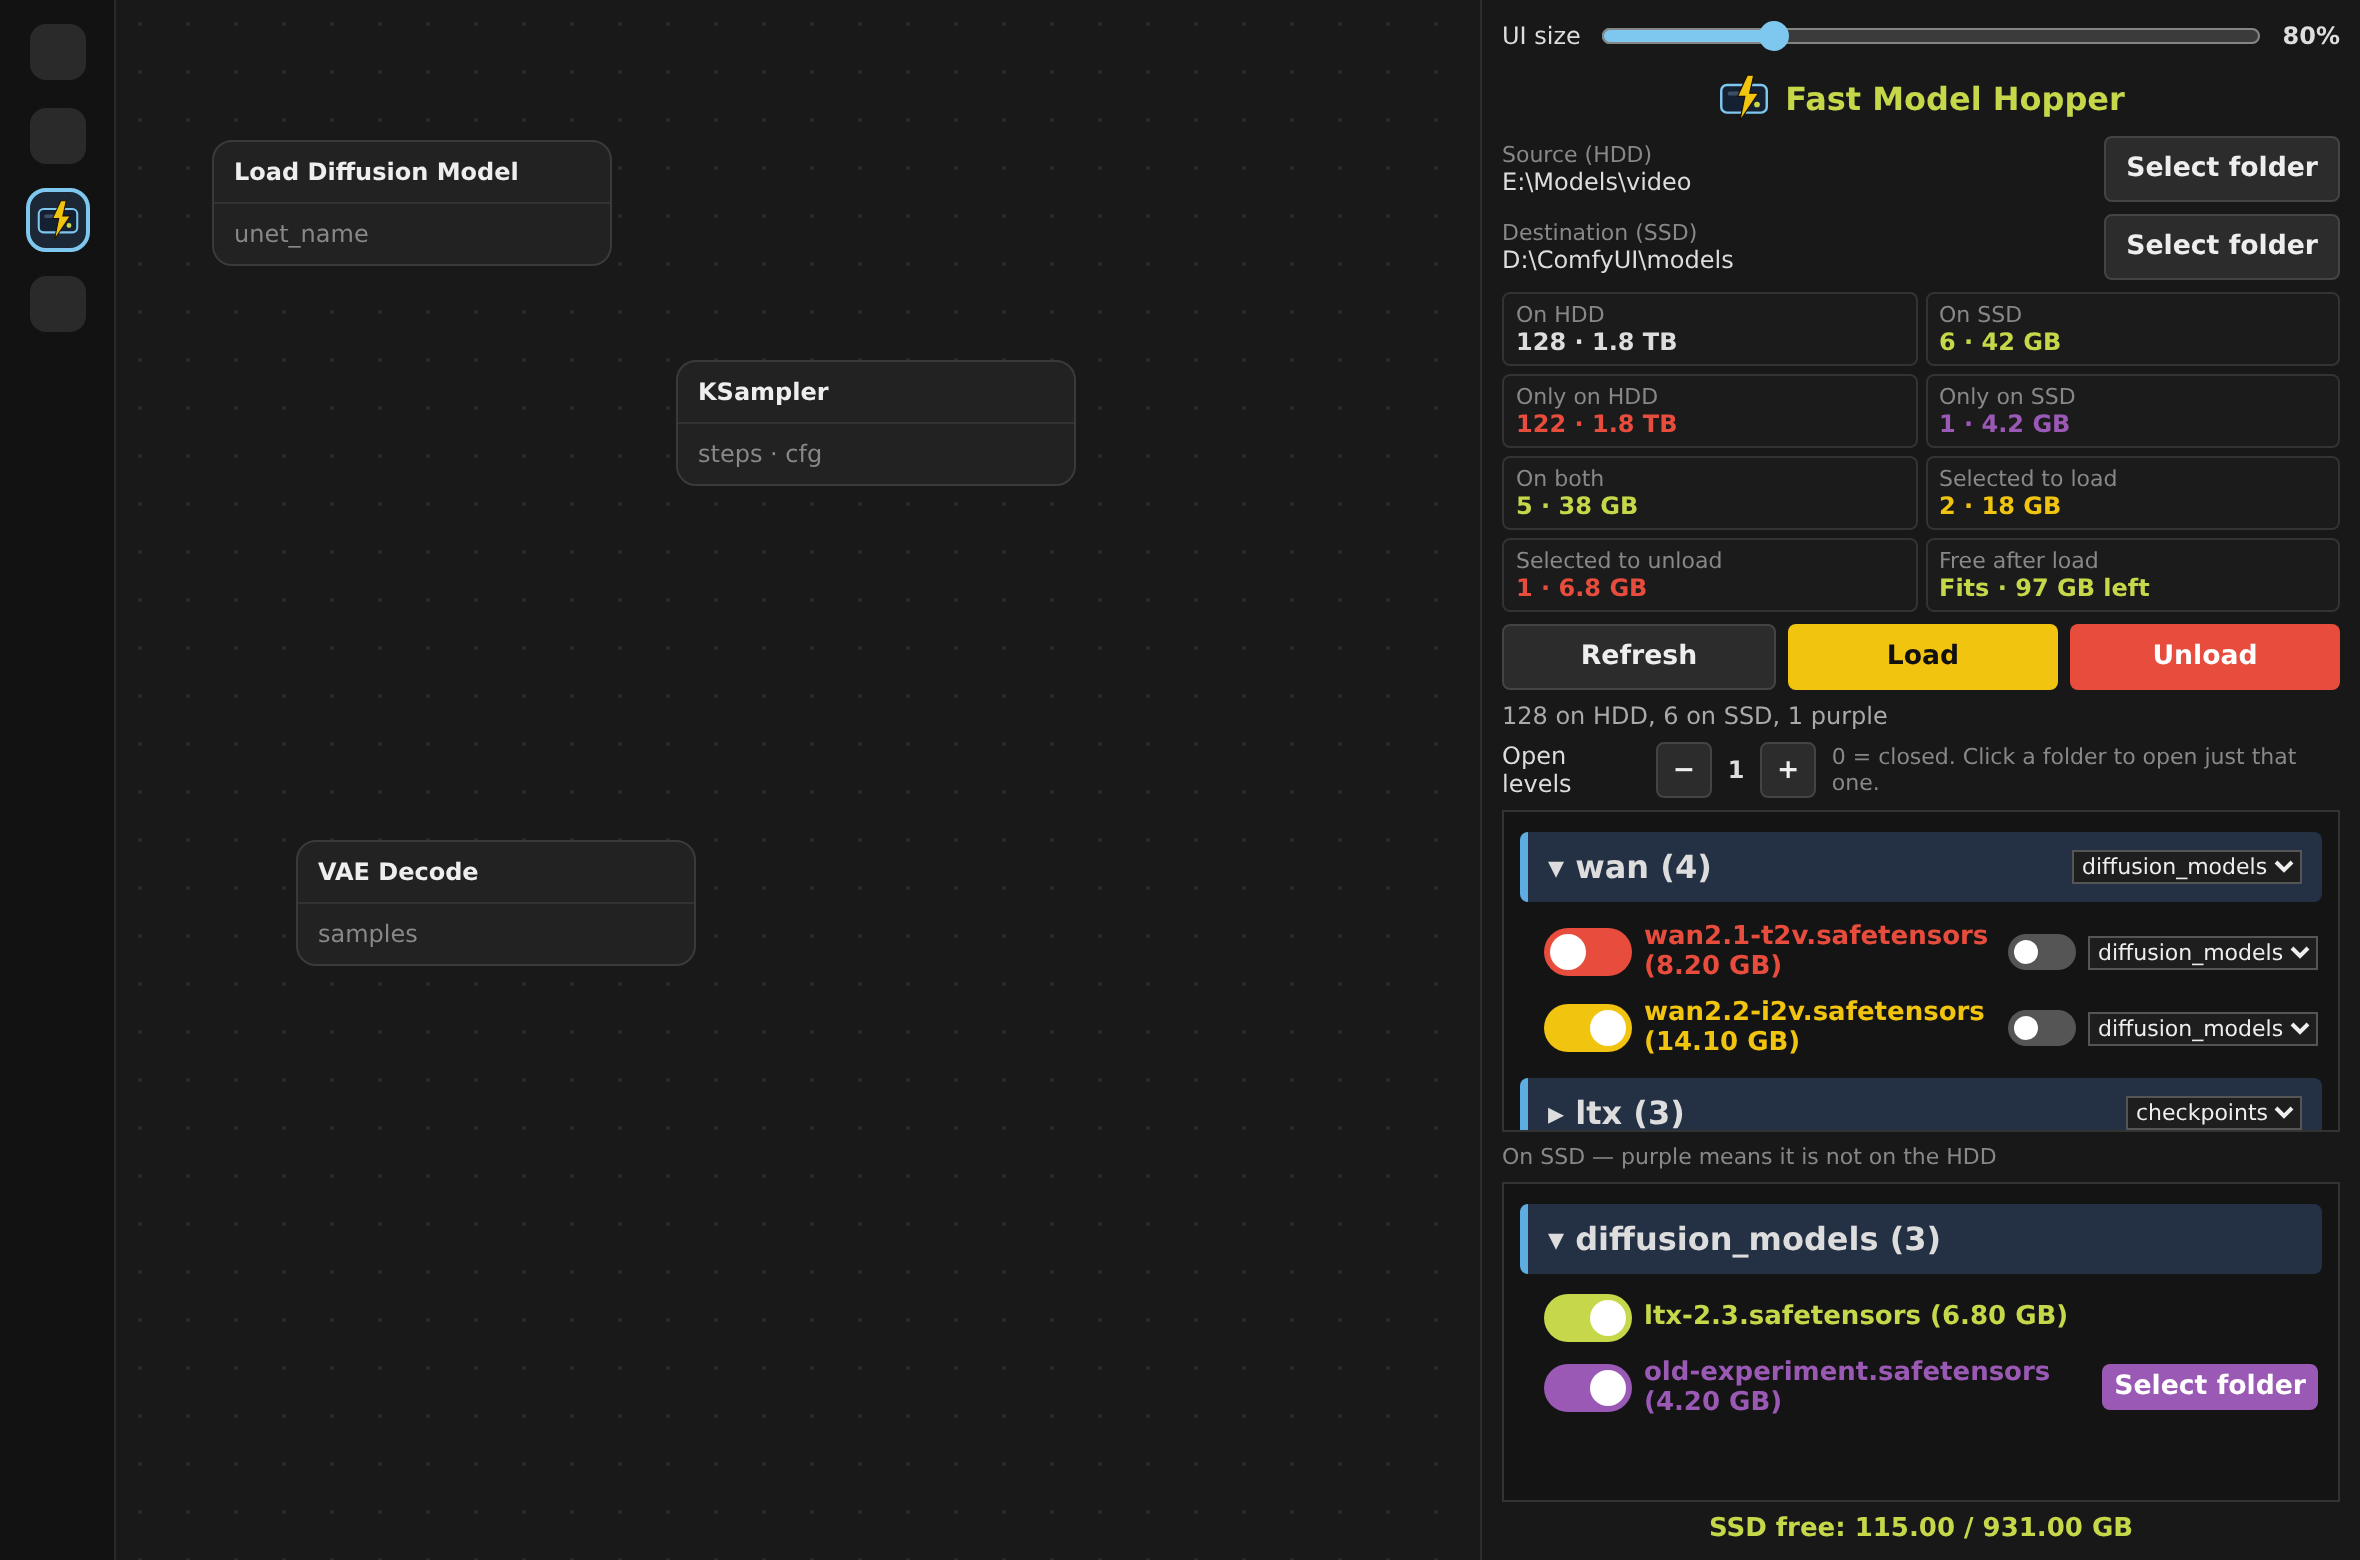The width and height of the screenshot is (2360, 1560).
Task: Click the samples row in VAE Decode
Action: tap(495, 934)
